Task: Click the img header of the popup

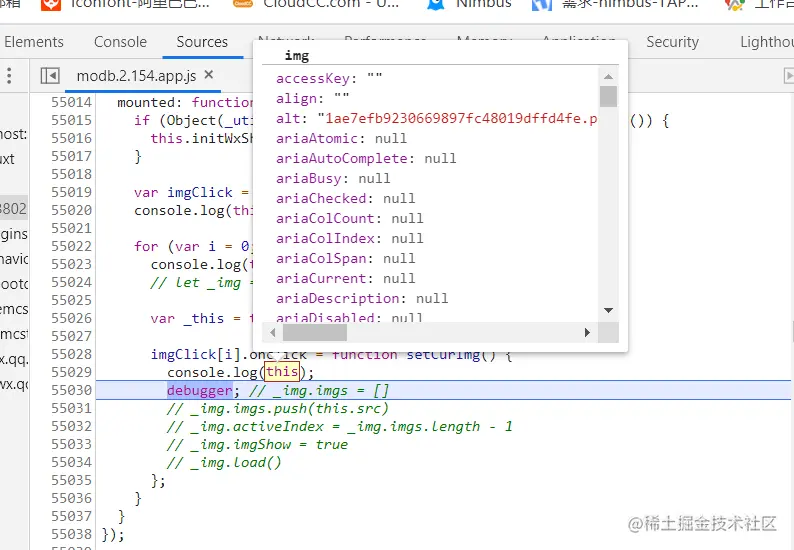Action: click(x=297, y=56)
